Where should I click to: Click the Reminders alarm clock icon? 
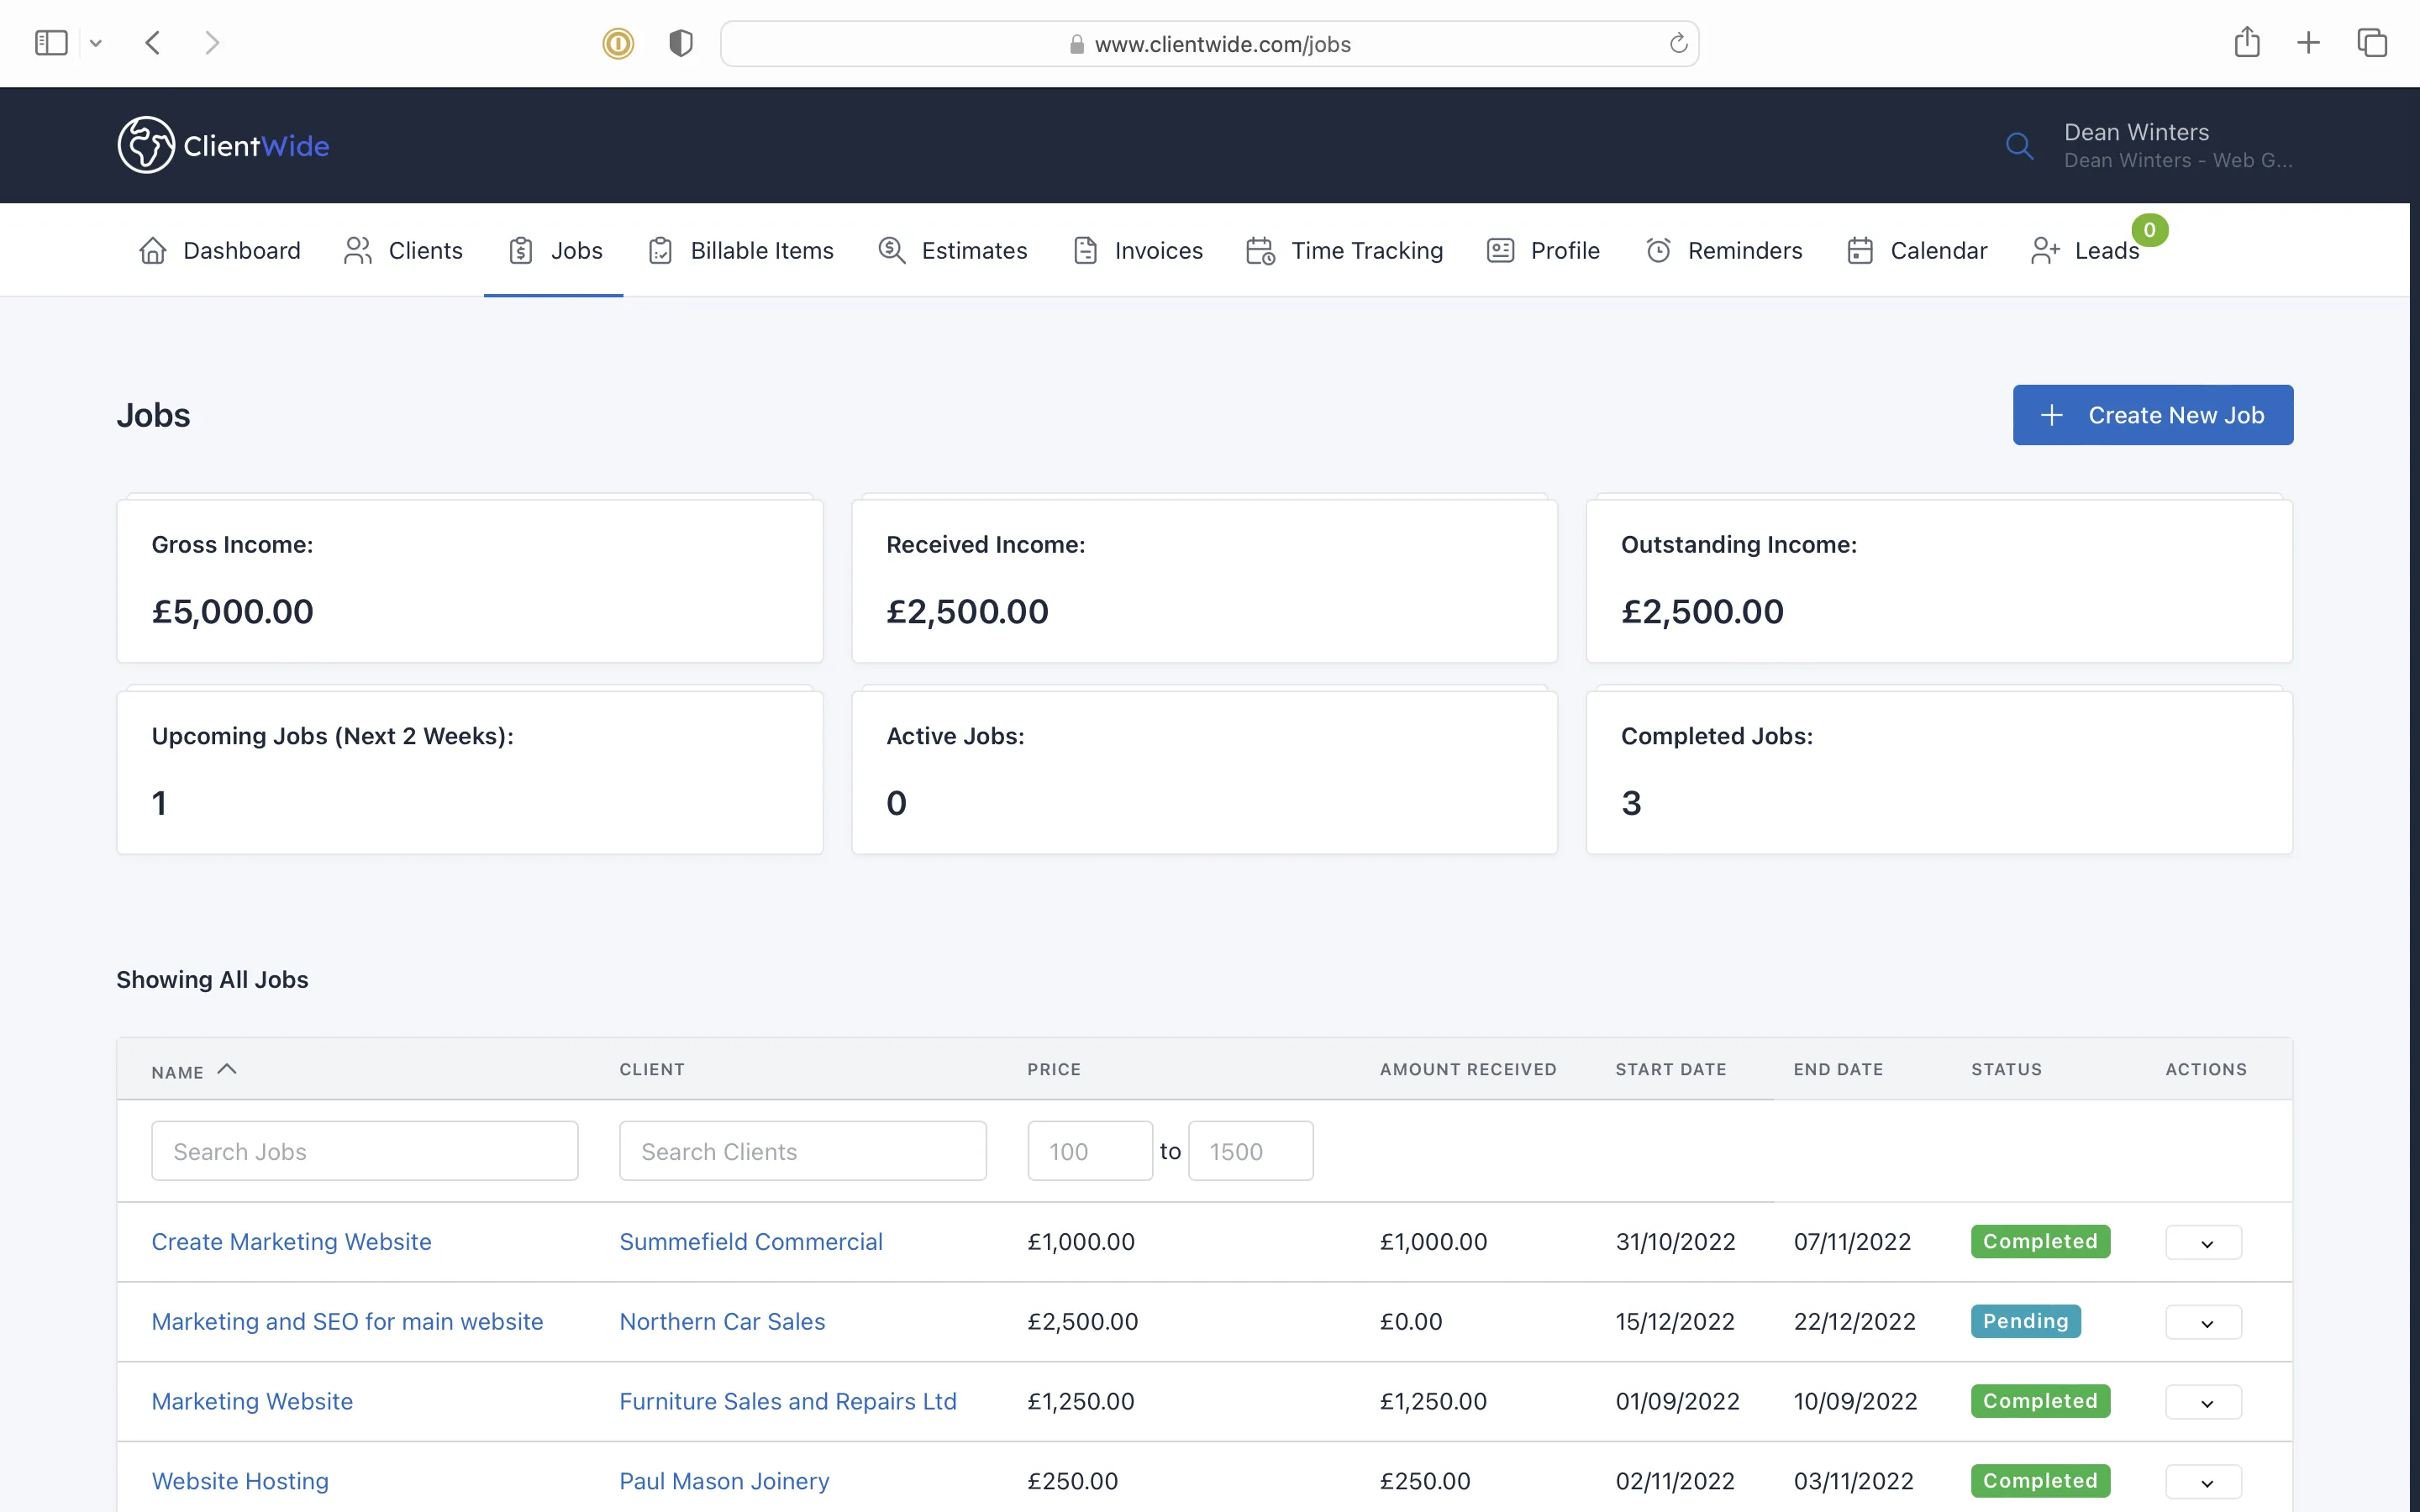coord(1658,250)
